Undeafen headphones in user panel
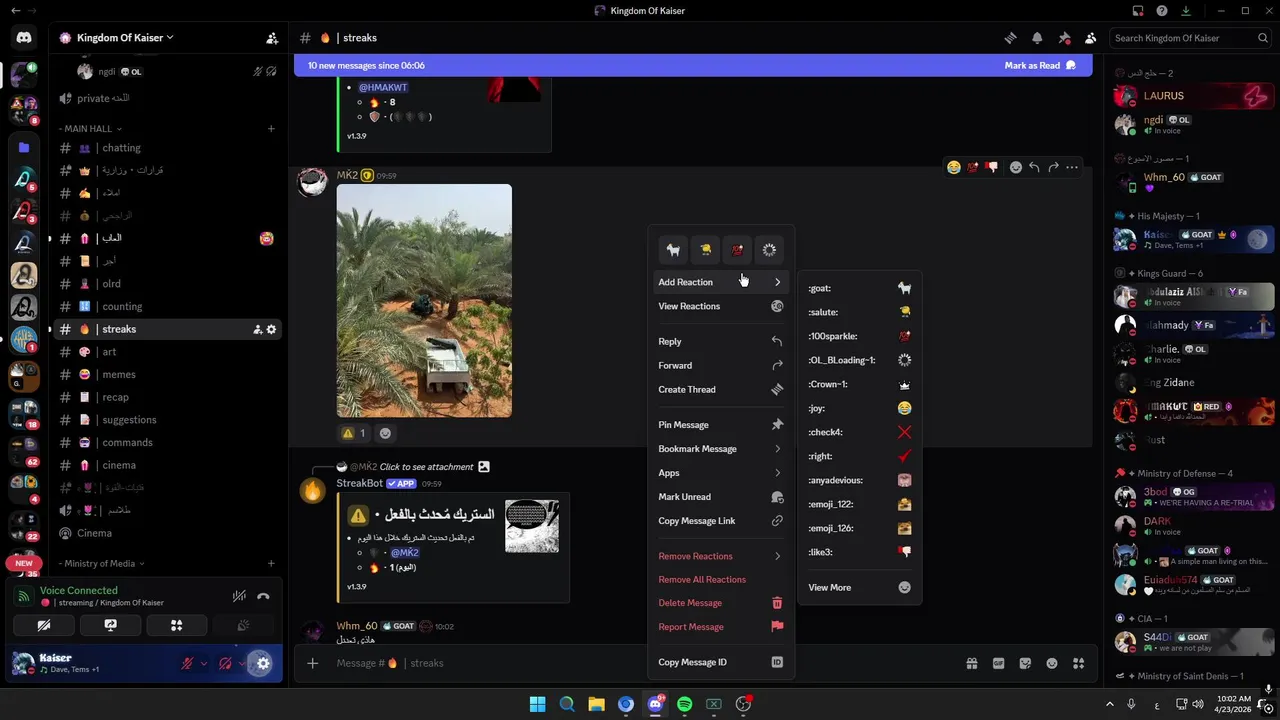Screen dimensions: 1280x720 225,663
